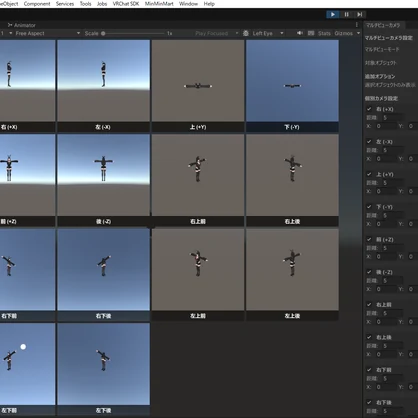
Task: Expand the Gizmos dropdown arrow
Action: [358, 33]
